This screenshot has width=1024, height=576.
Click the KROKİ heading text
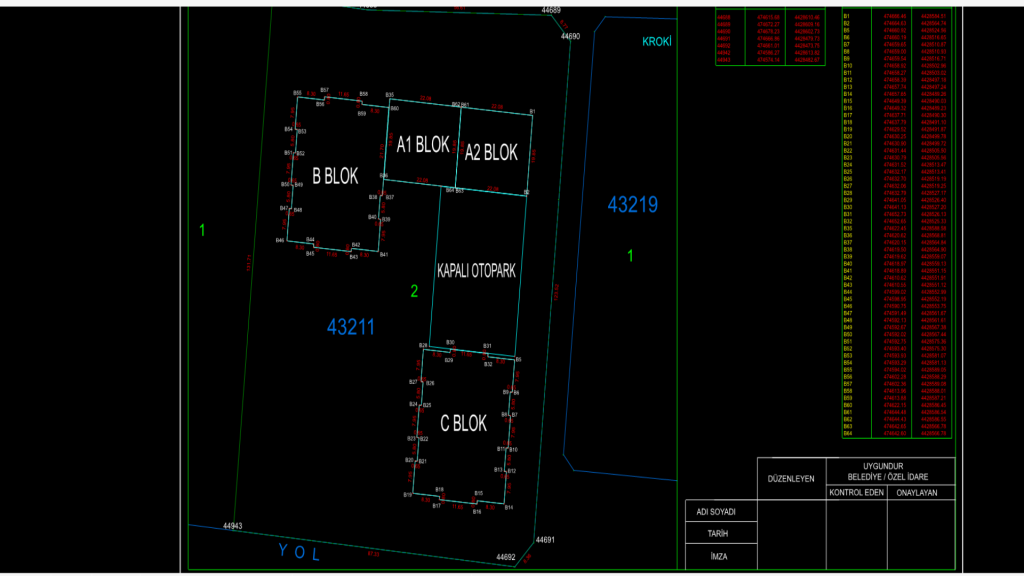[x=656, y=42]
